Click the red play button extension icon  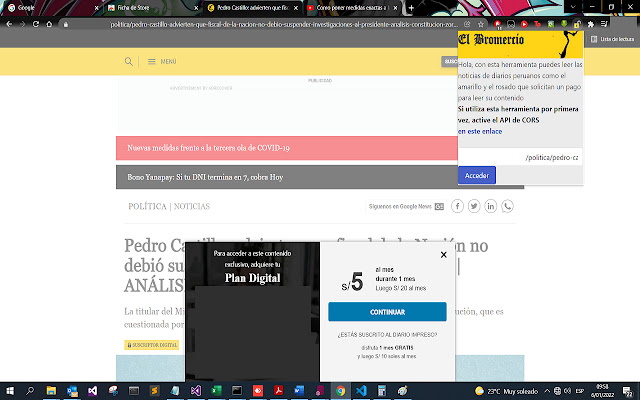click(524, 24)
